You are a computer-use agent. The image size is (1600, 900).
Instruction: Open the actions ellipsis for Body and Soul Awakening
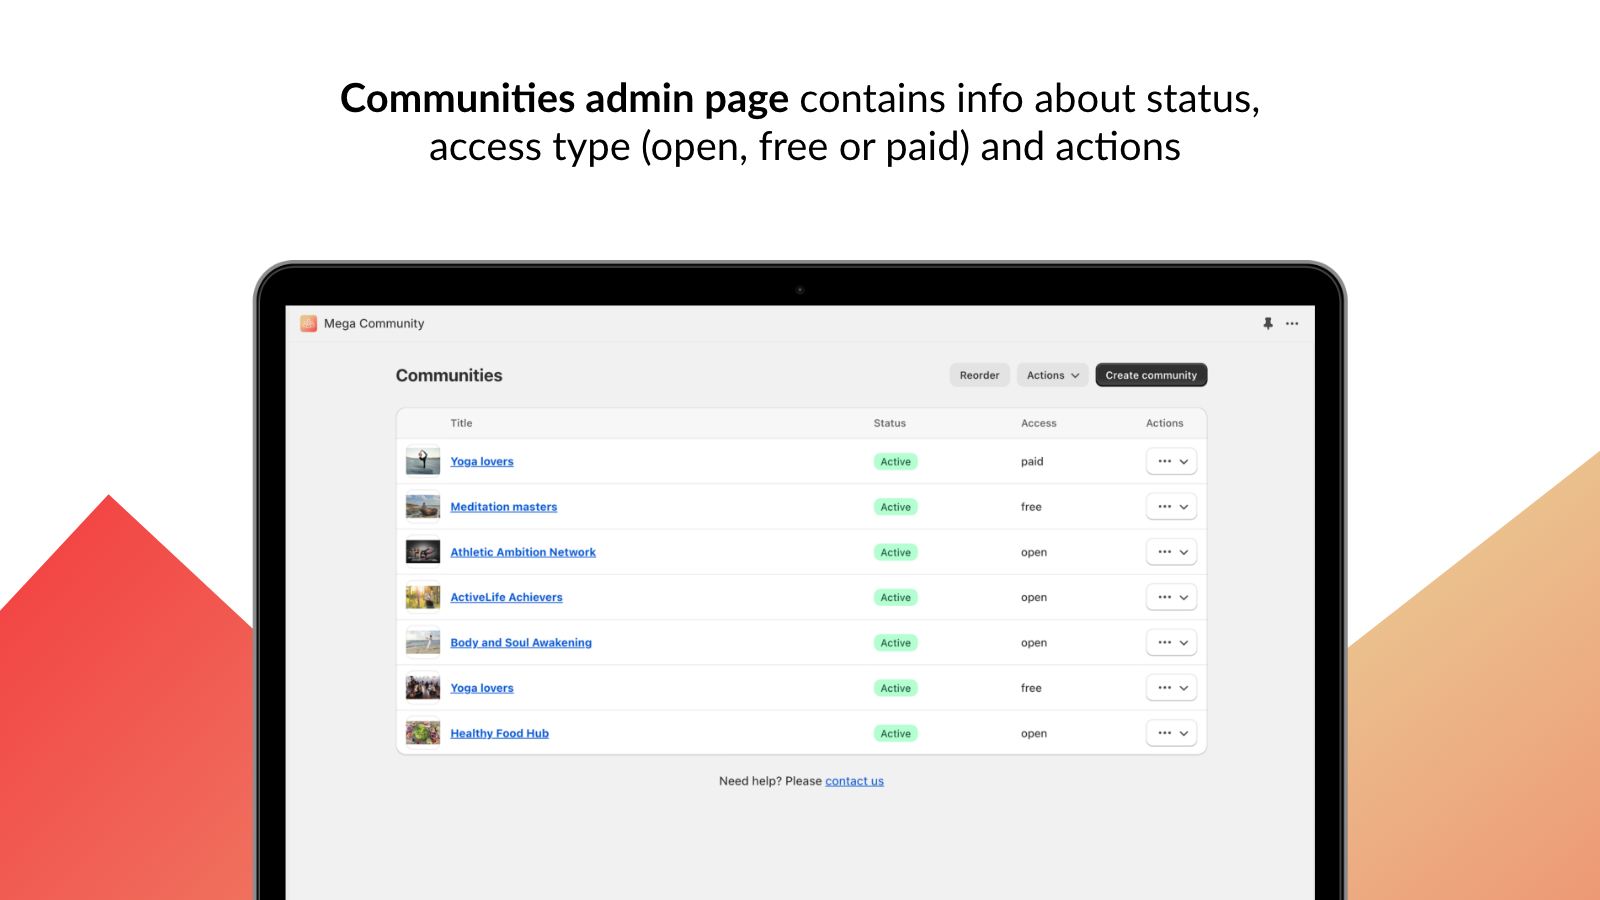click(x=1165, y=642)
